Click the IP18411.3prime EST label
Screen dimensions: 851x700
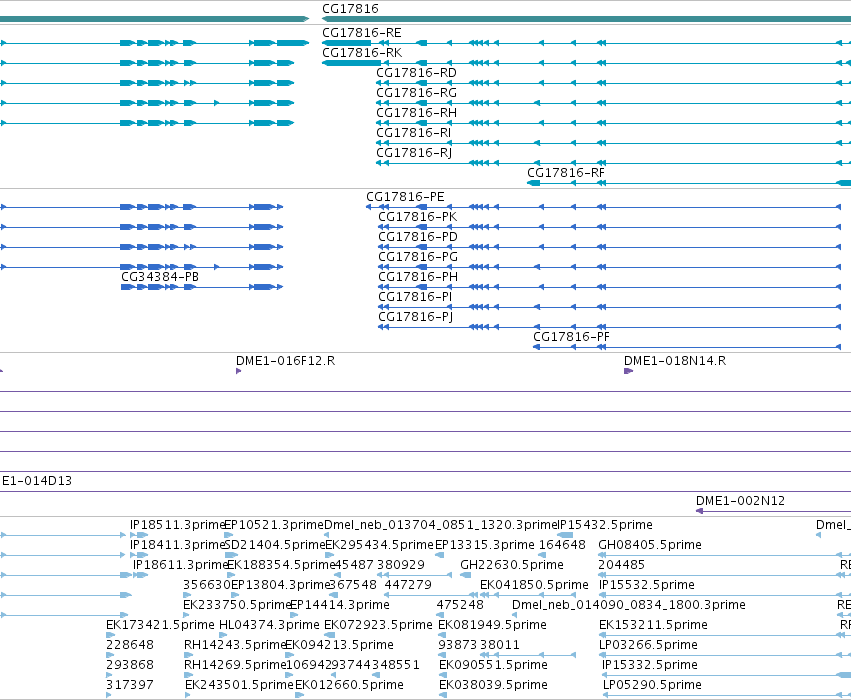pos(177,545)
